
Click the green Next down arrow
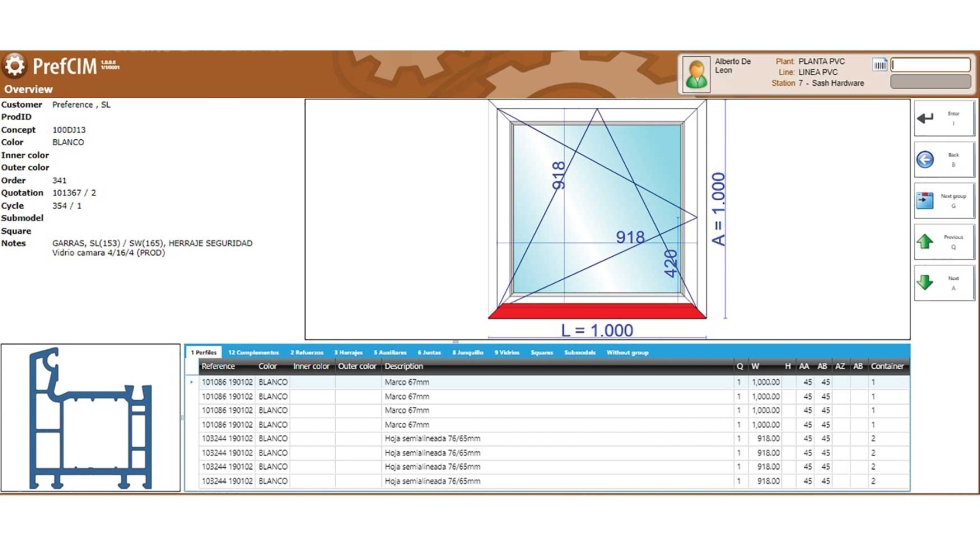click(x=943, y=283)
